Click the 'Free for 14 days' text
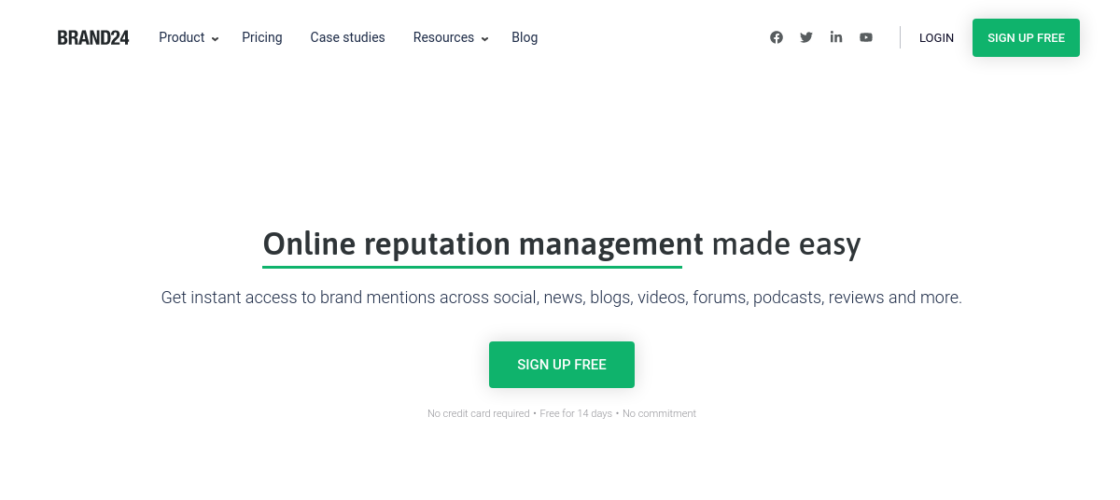1120x500 pixels. [x=576, y=414]
